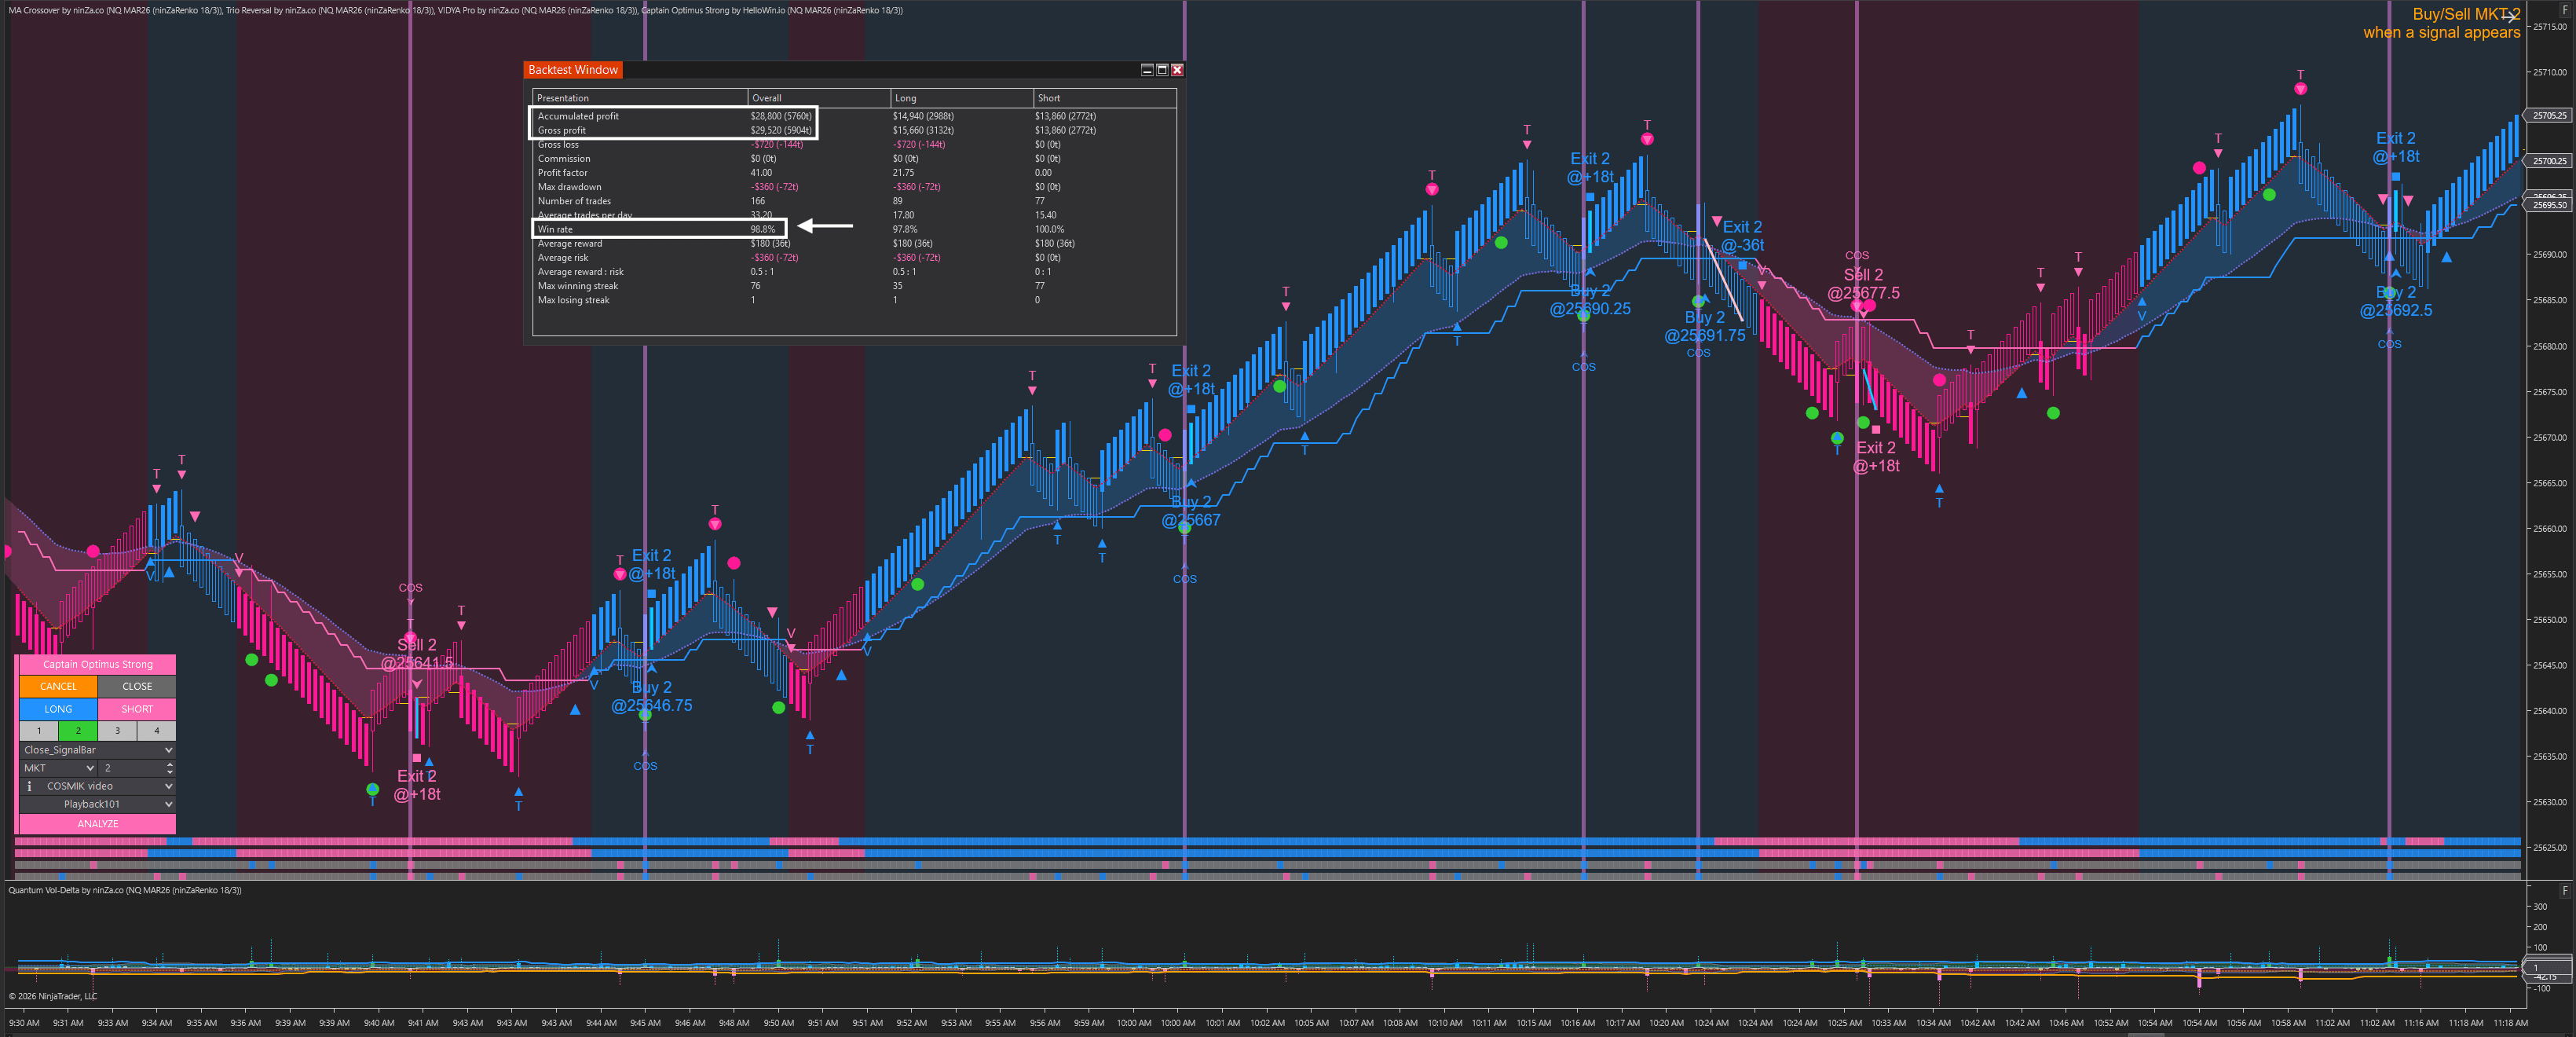Click the Captain Optimus Strong panel header
The width and height of the screenshot is (2576, 1037).
[x=98, y=664]
